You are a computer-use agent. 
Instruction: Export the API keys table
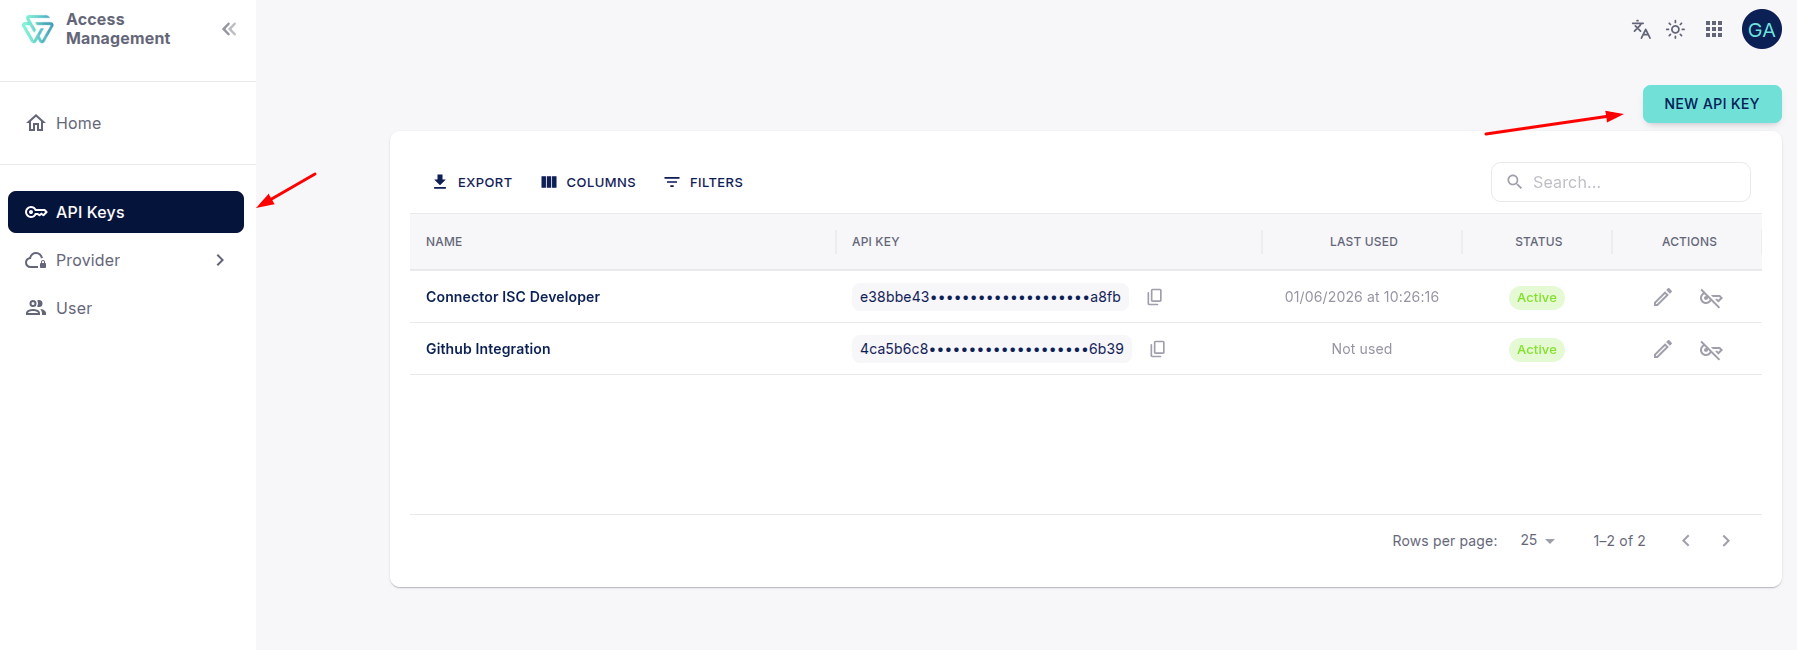pyautogui.click(x=472, y=182)
